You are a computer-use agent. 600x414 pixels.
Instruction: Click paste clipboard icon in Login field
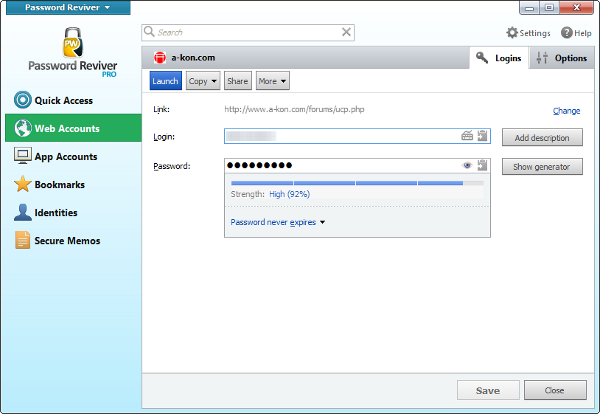coord(483,135)
